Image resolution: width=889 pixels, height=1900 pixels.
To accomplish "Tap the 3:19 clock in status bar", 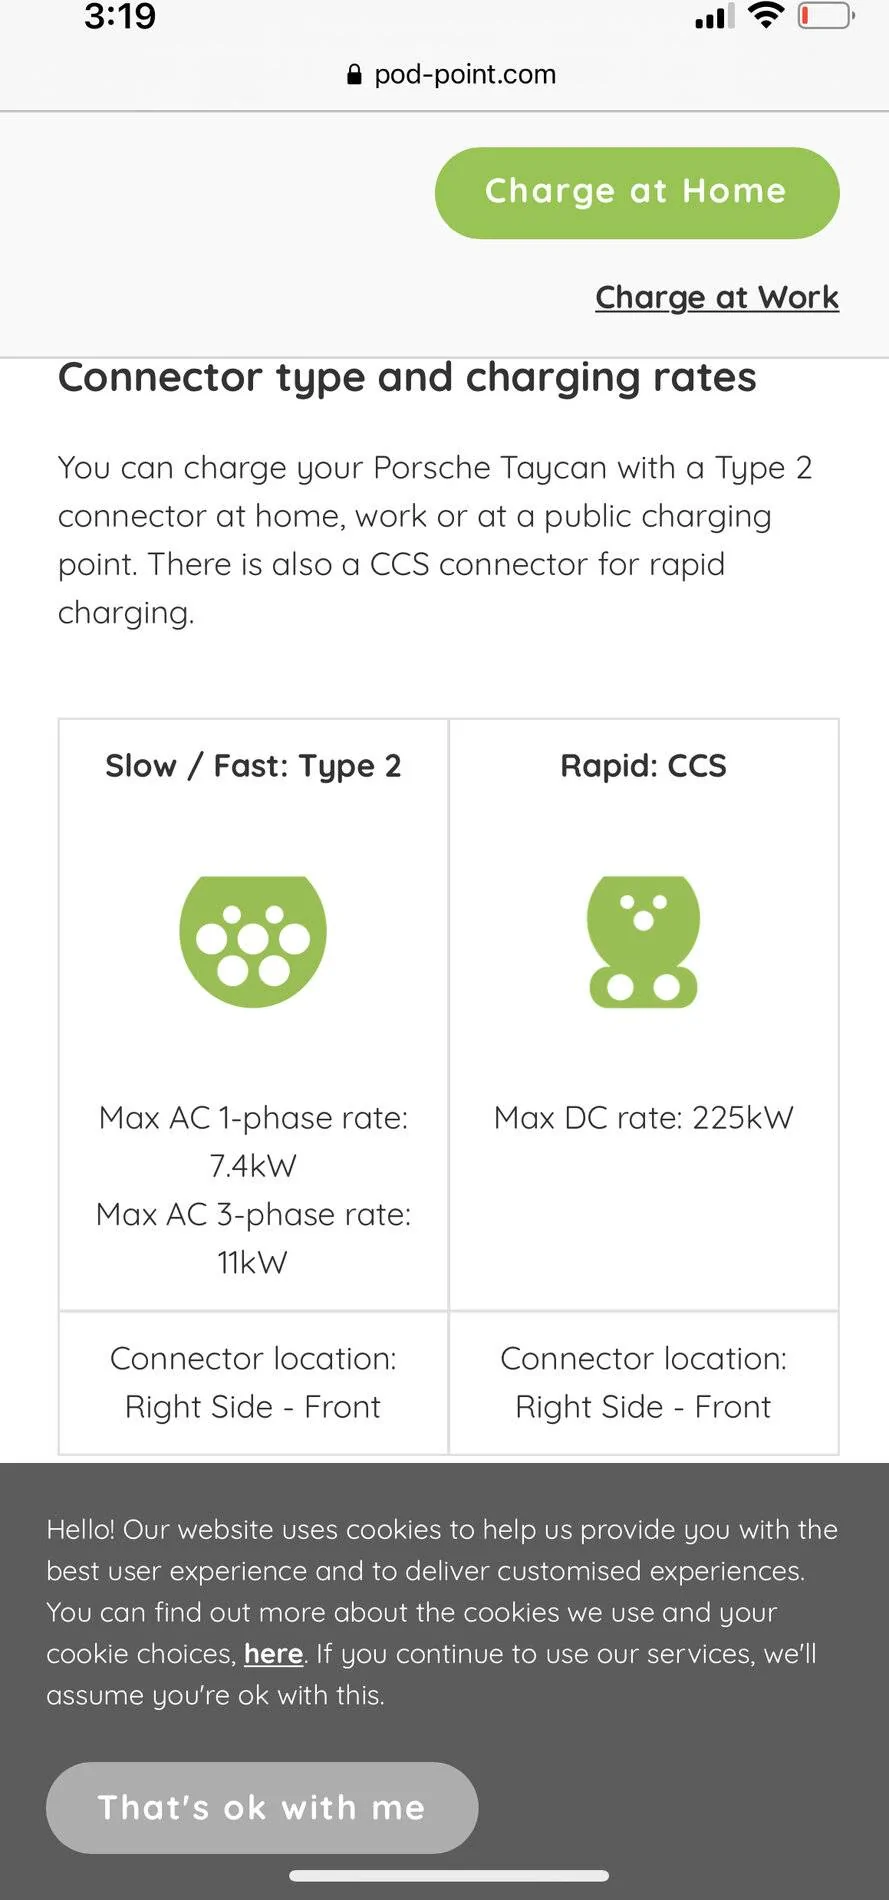I will pyautogui.click(x=120, y=17).
